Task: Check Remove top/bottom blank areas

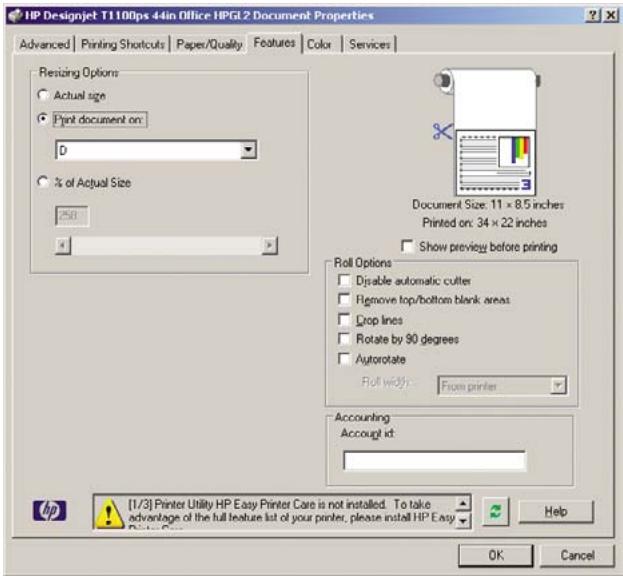Action: click(x=344, y=299)
